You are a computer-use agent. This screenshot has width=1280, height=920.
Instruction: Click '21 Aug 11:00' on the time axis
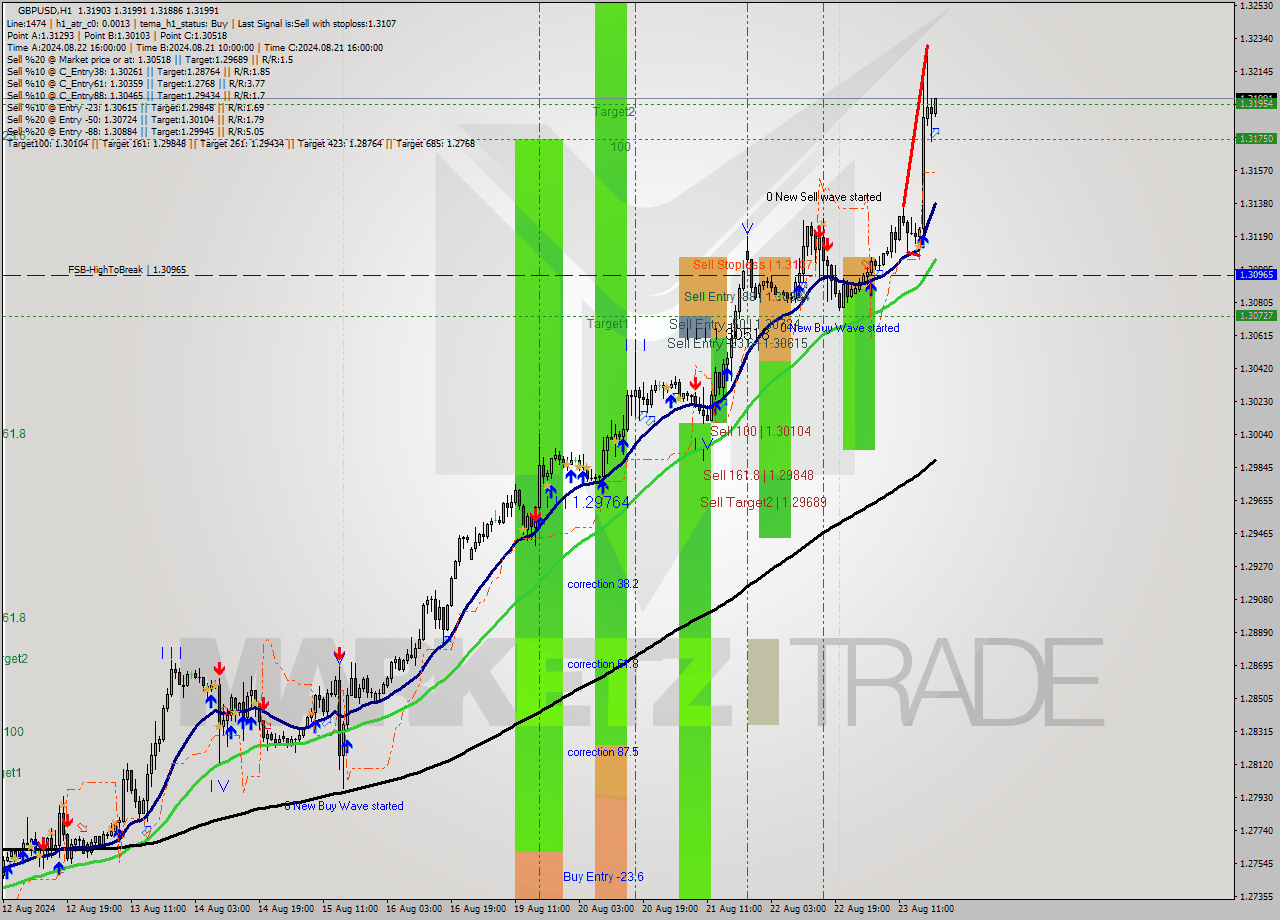point(734,909)
